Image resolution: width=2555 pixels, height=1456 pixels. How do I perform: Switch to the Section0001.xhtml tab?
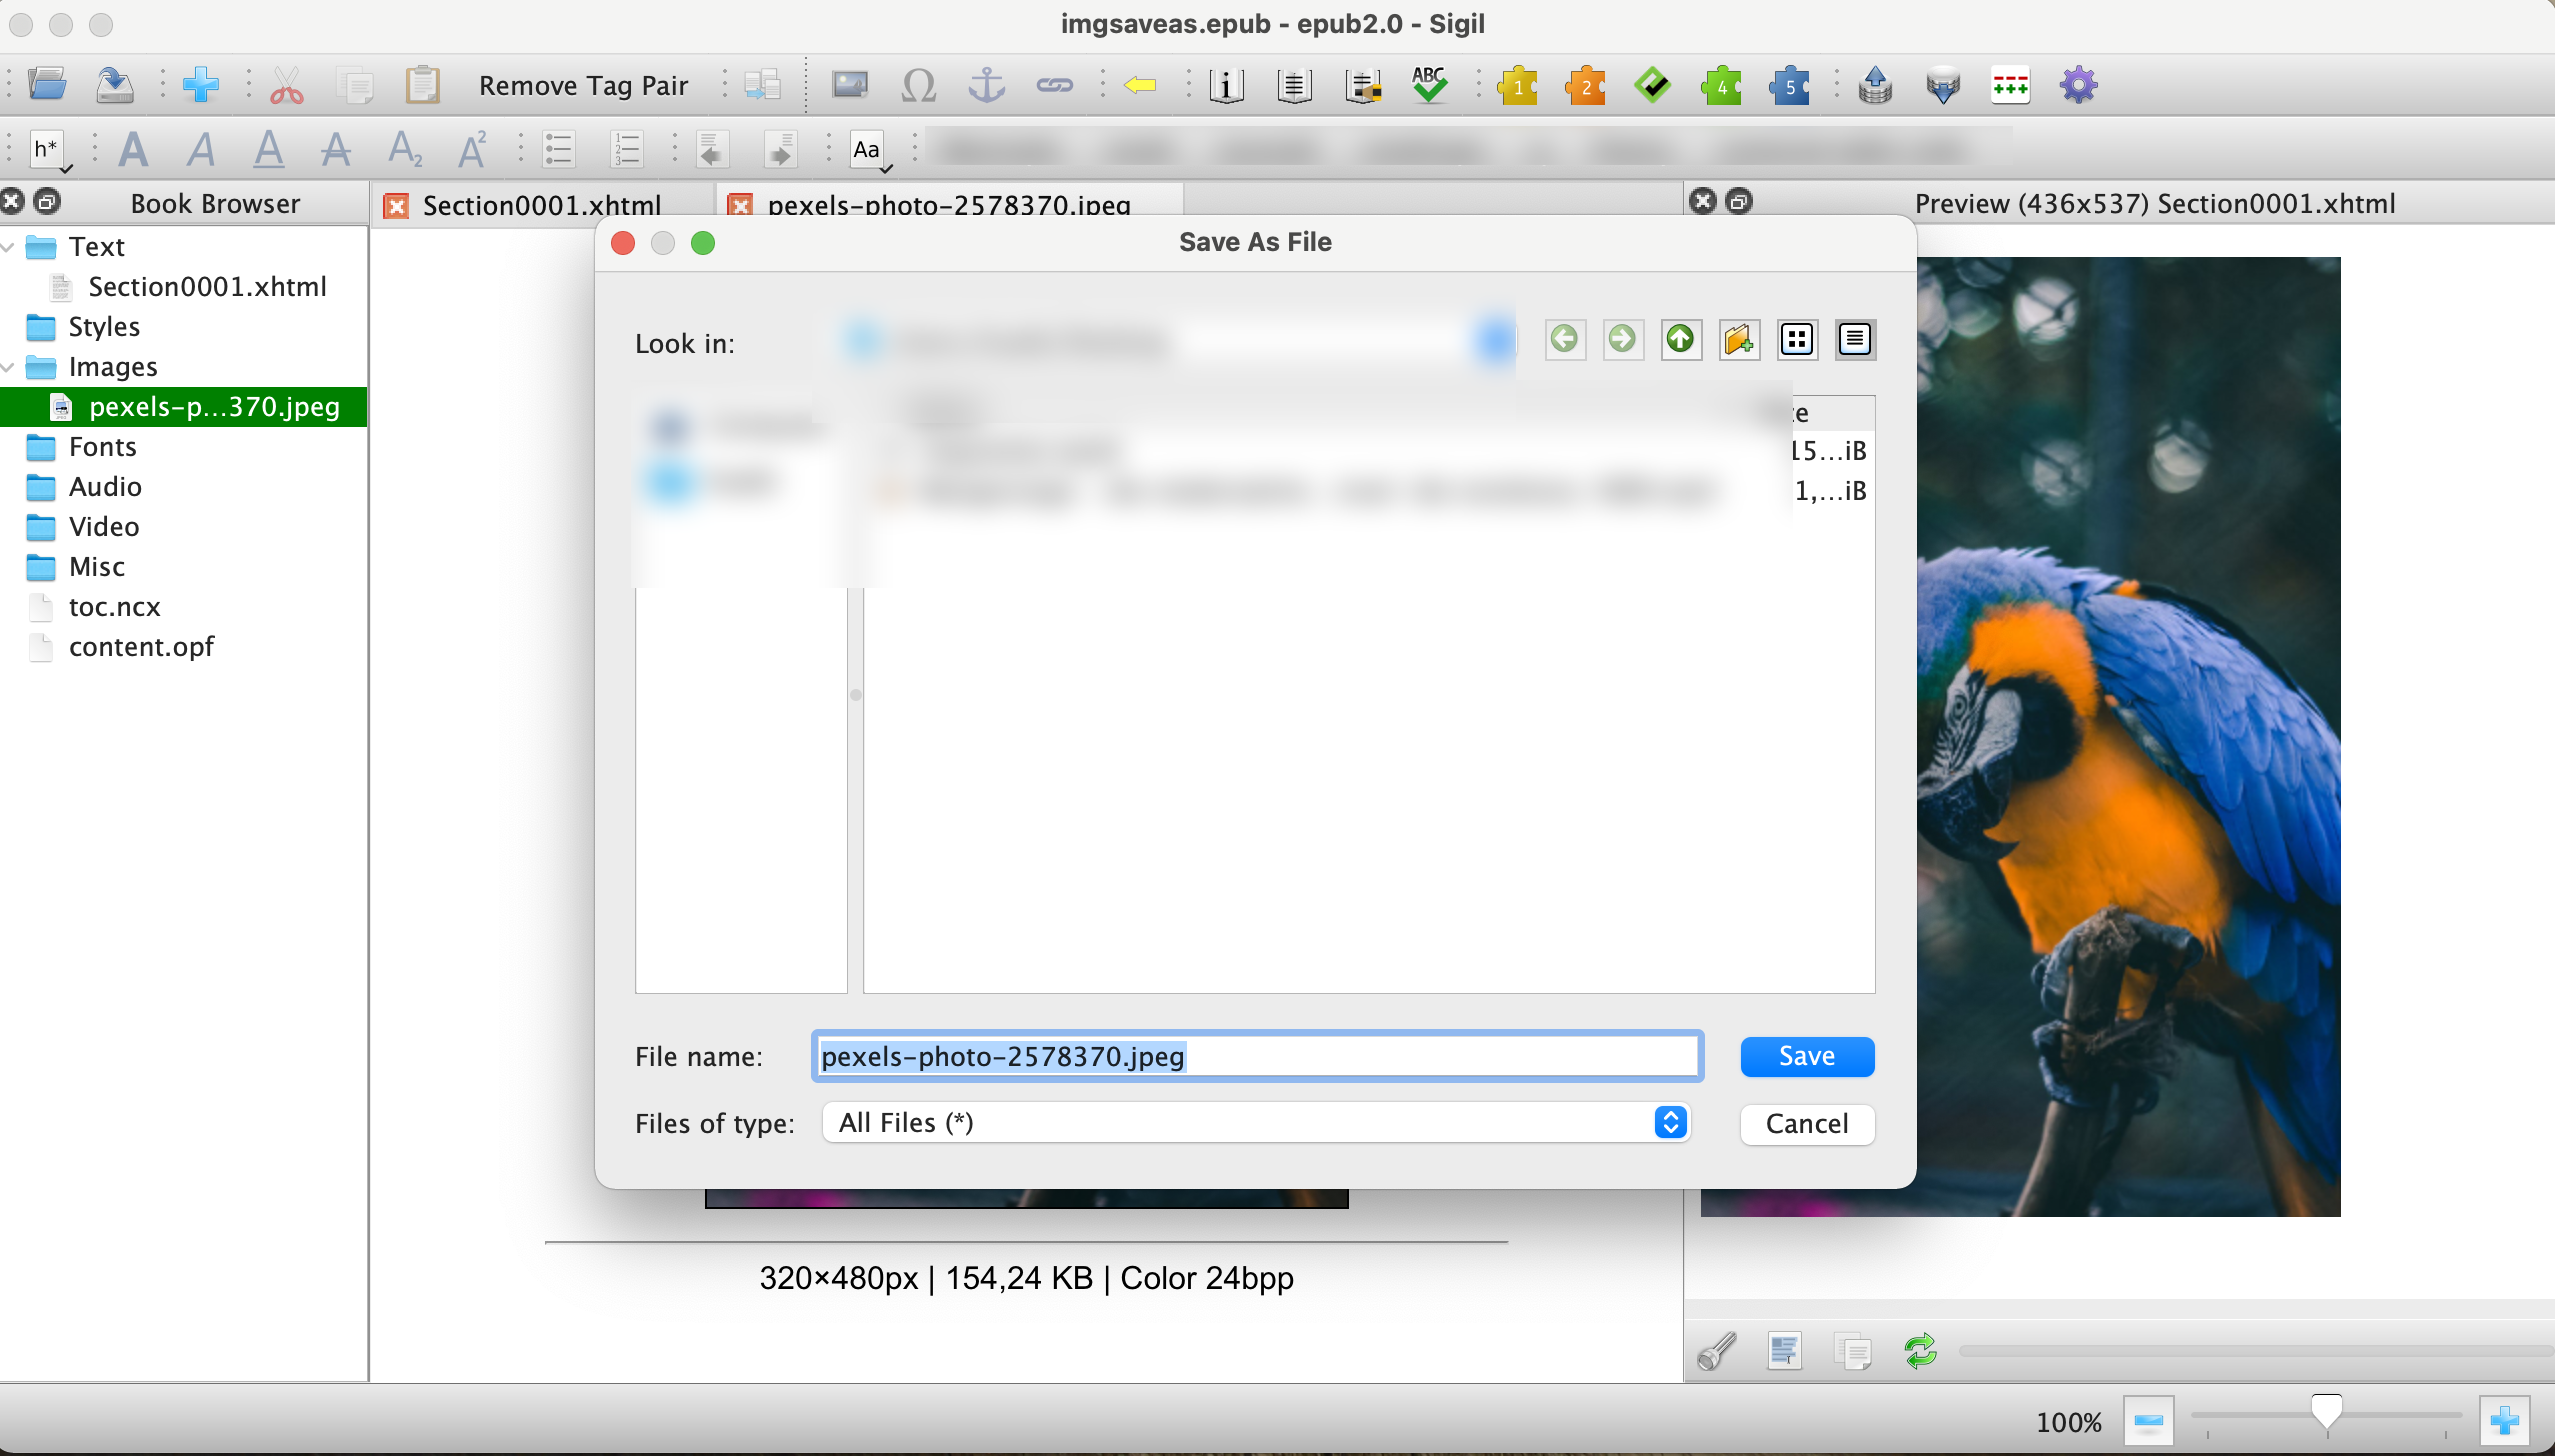coord(540,205)
